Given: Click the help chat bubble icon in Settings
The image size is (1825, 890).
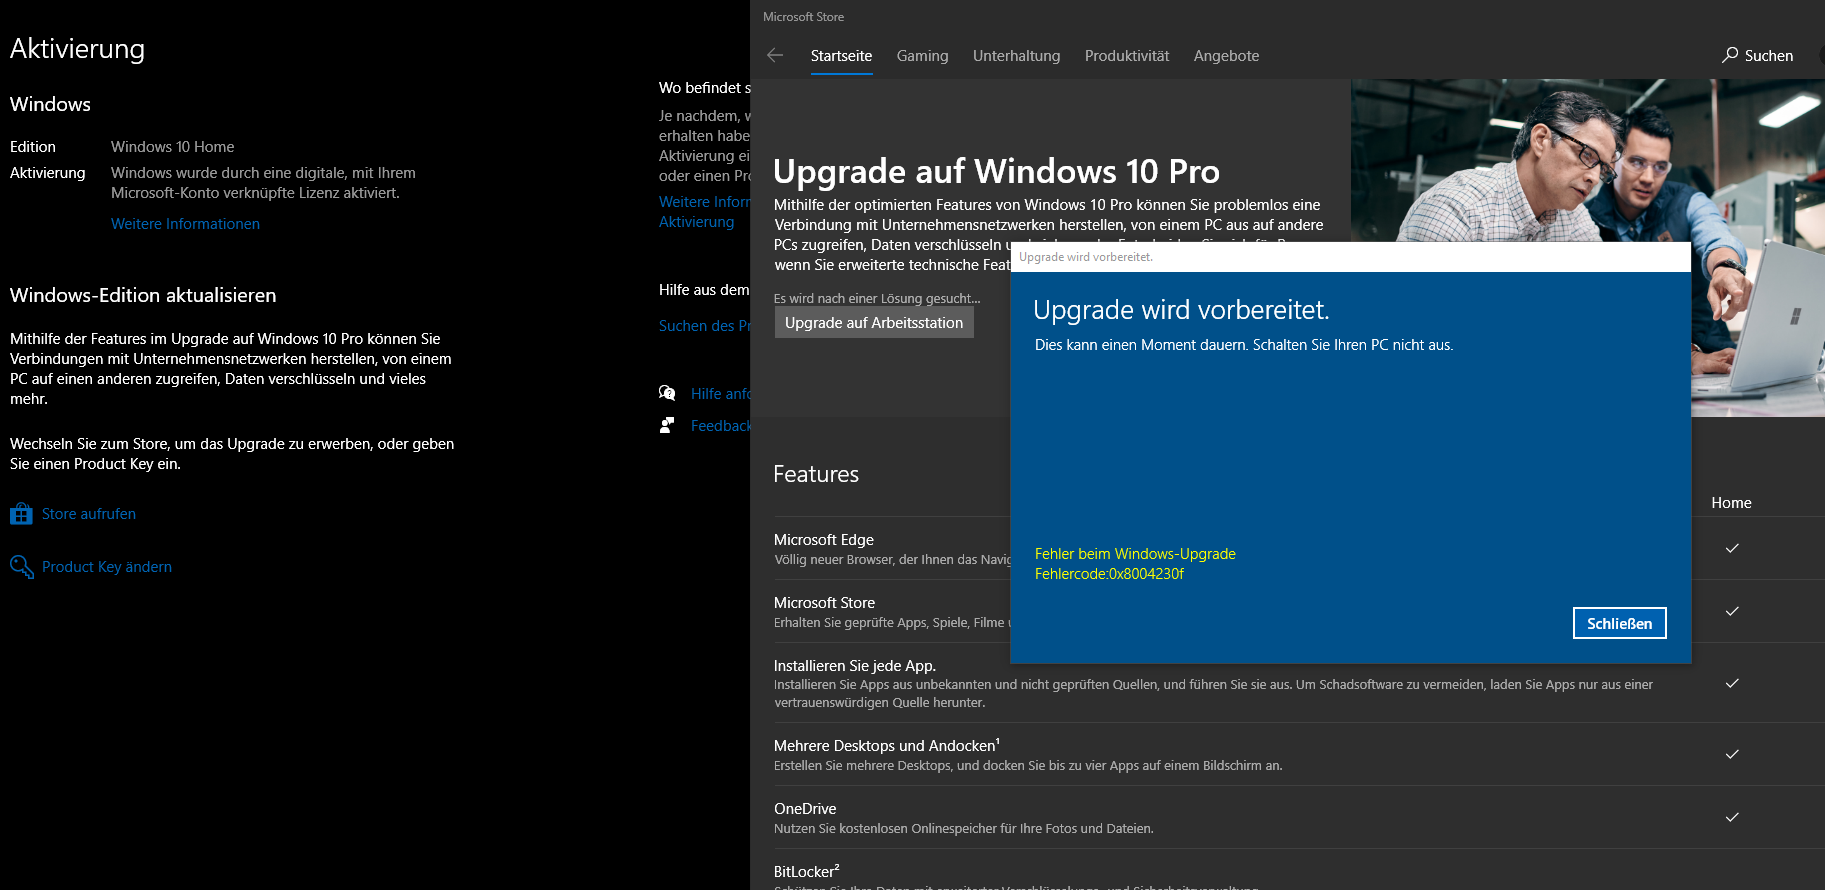Looking at the screenshot, I should pyautogui.click(x=667, y=393).
